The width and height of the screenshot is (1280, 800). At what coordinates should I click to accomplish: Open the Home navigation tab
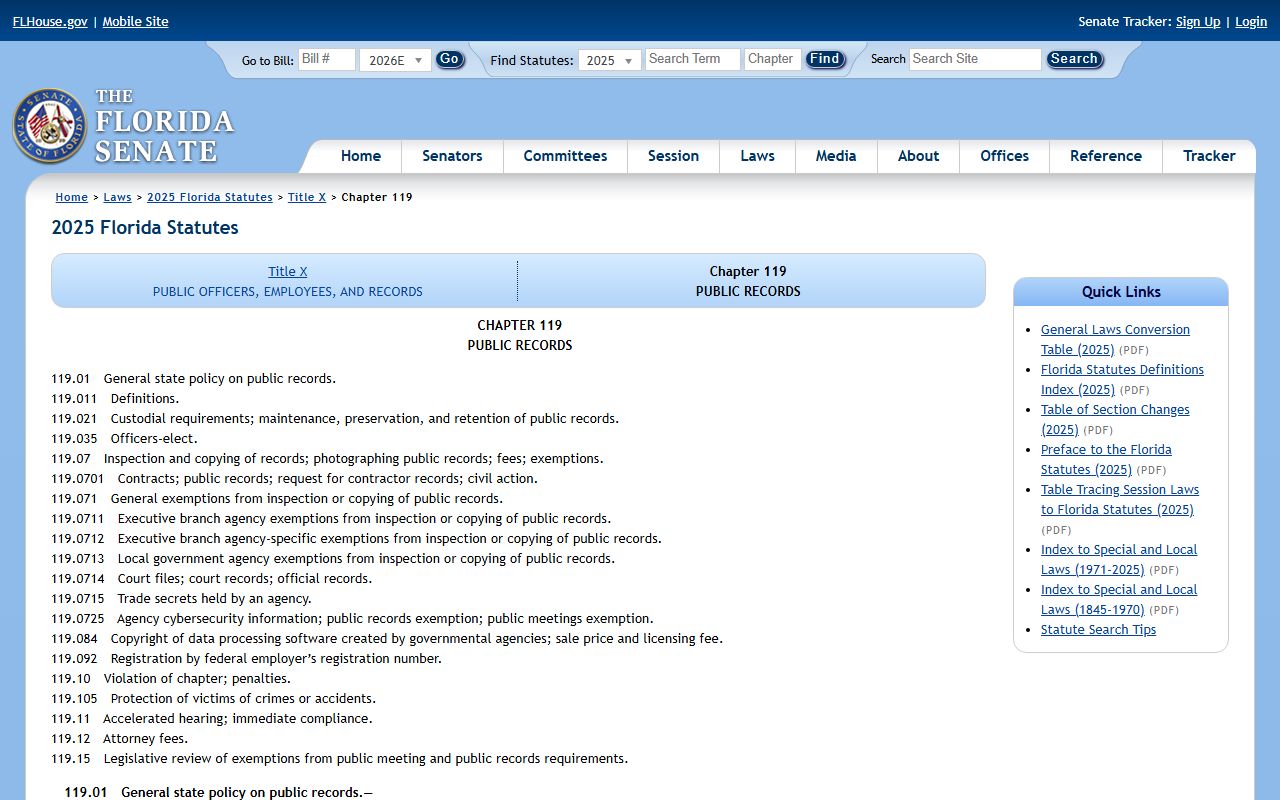(361, 156)
